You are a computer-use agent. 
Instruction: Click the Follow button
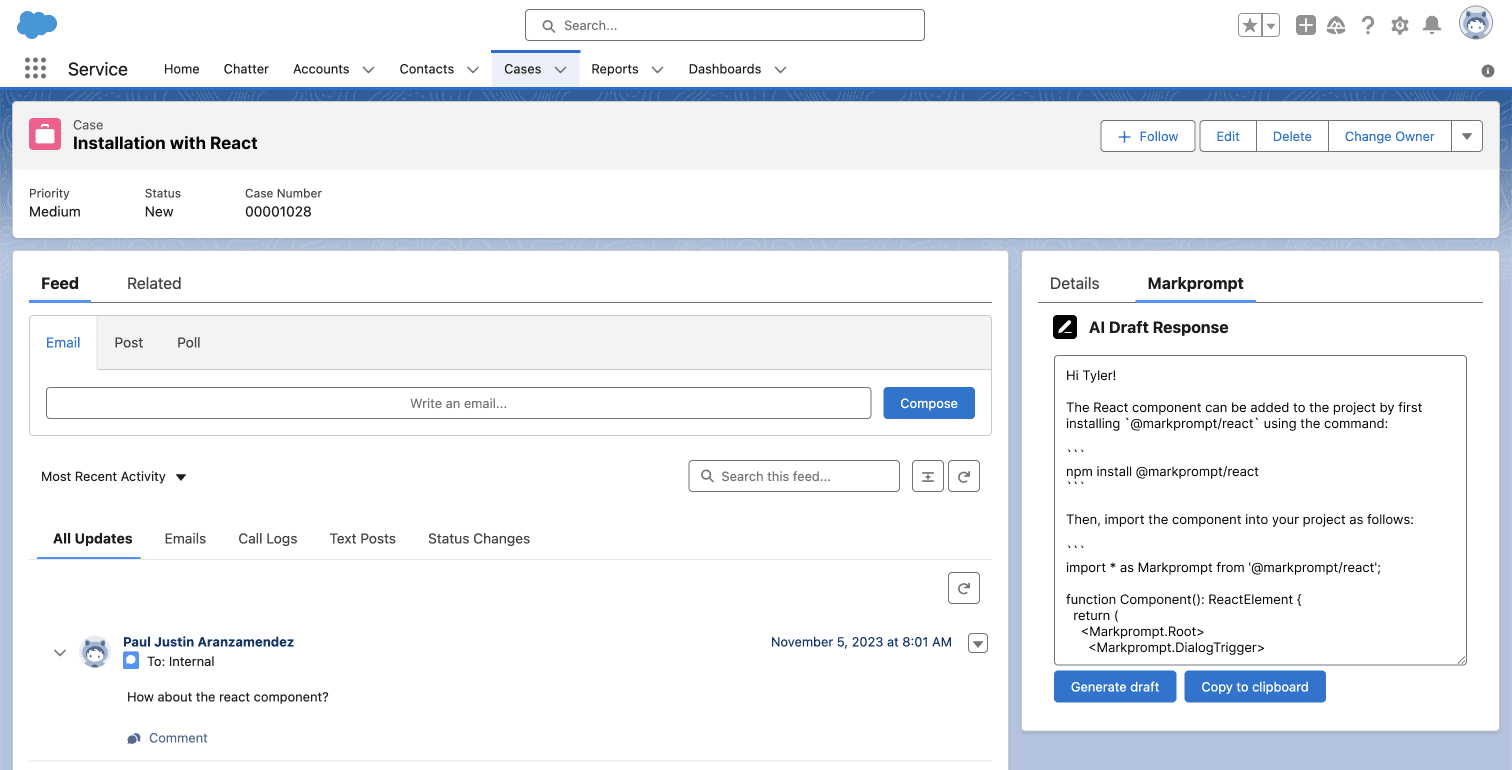pos(1148,137)
